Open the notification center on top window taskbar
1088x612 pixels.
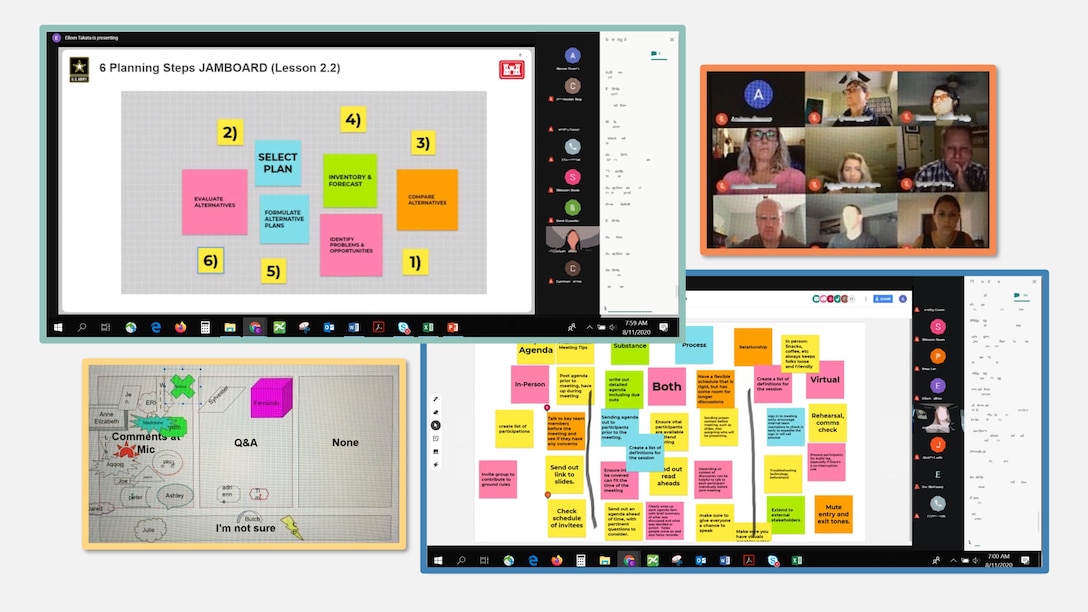[663, 328]
